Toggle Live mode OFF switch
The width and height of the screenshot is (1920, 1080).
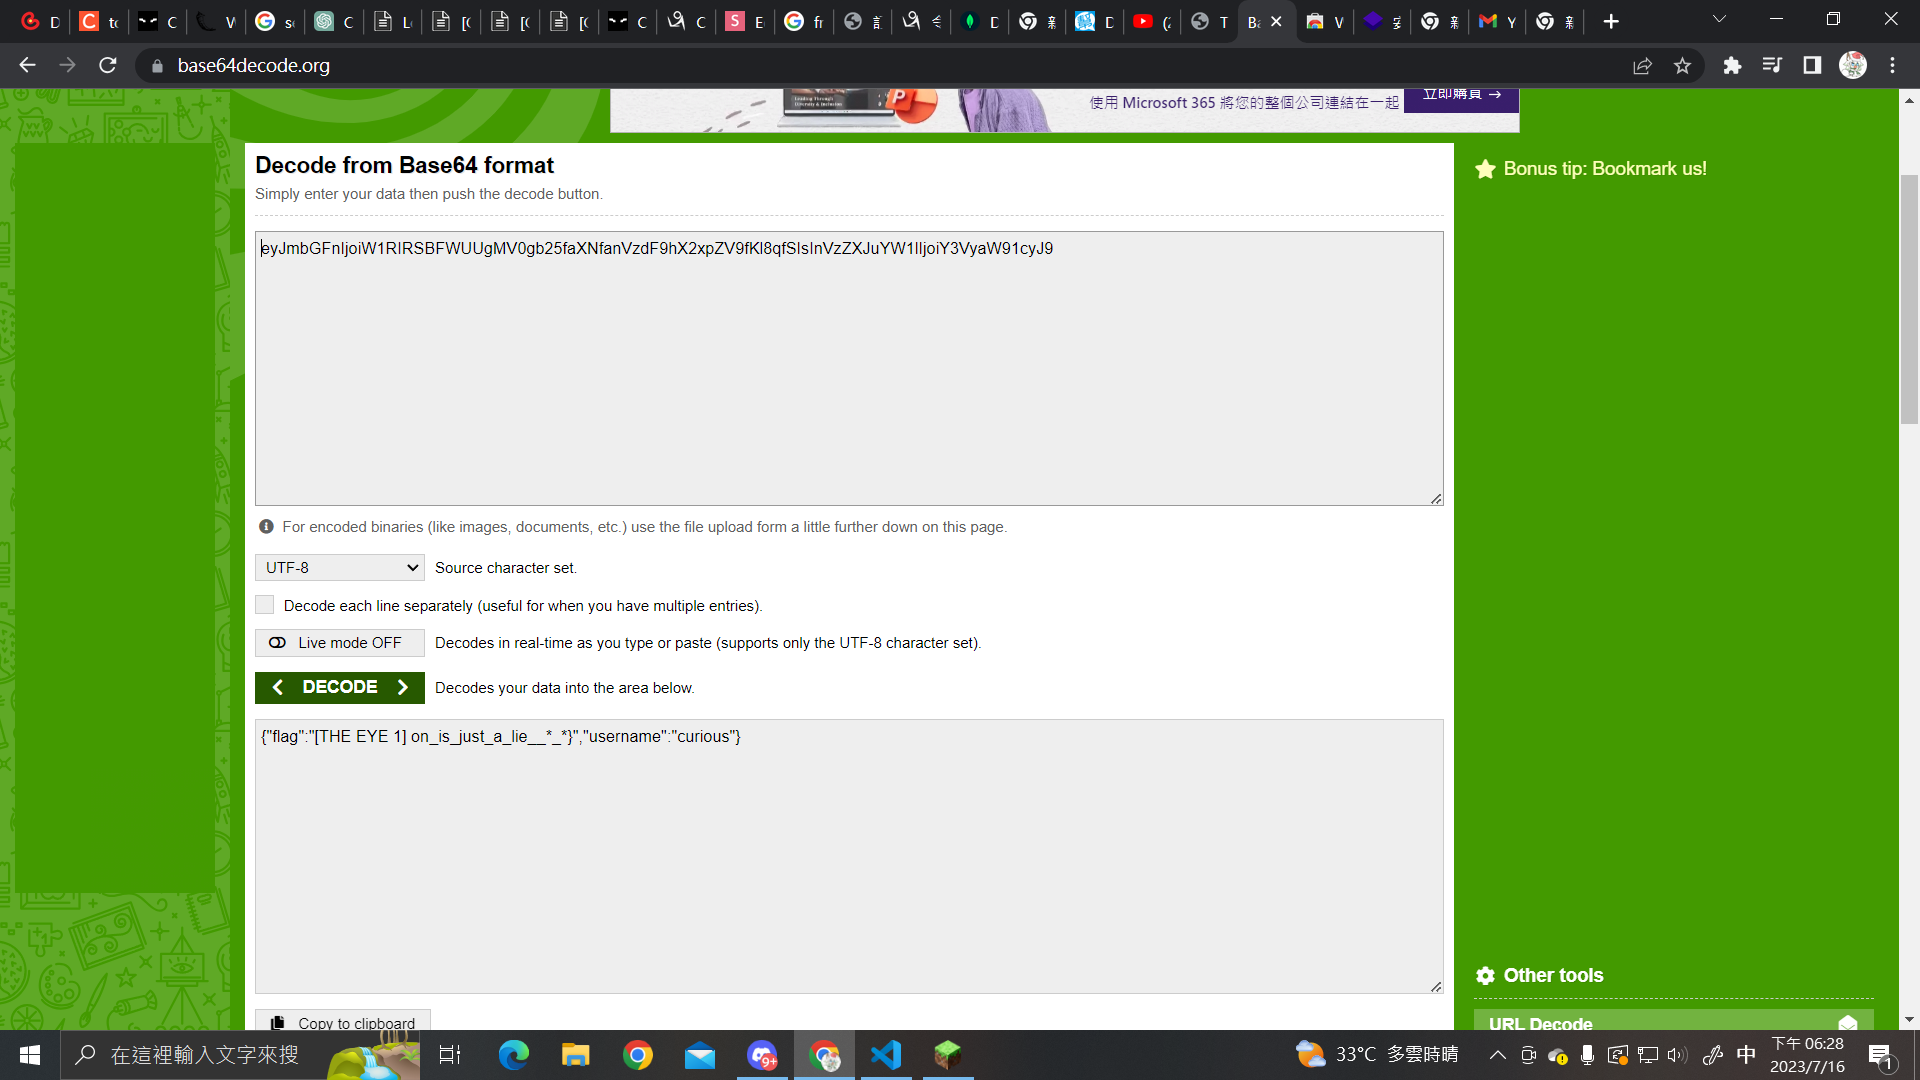340,643
